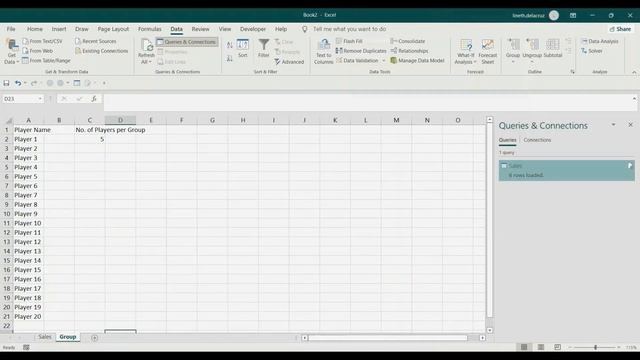The width and height of the screenshot is (640, 360).
Task: Switch to the Page Layout tab
Action: point(113,29)
